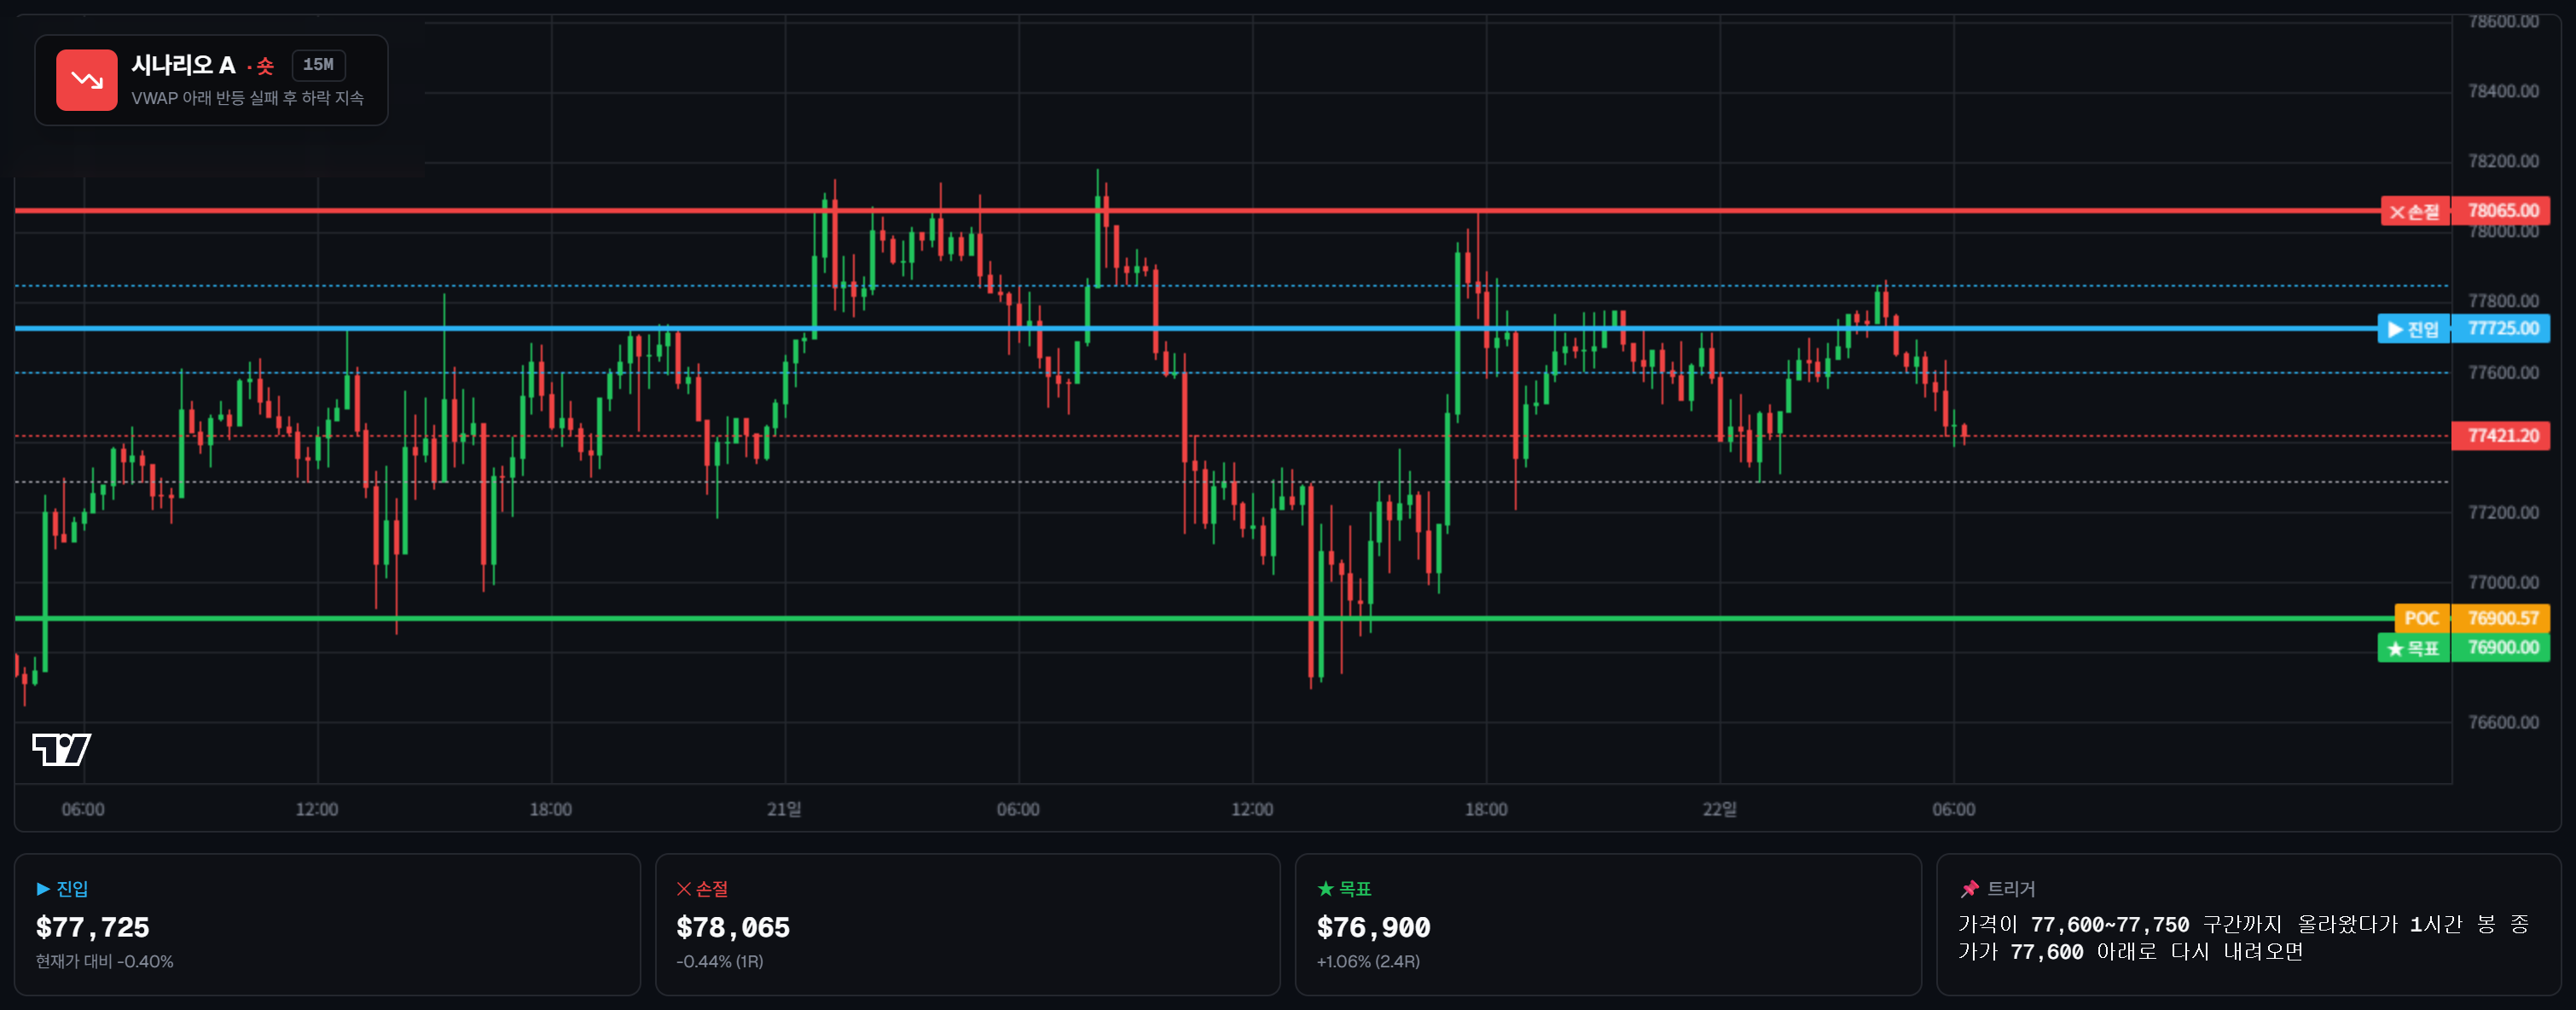Click the orange POC tag
The height and width of the screenshot is (1010, 2576).
(2421, 618)
